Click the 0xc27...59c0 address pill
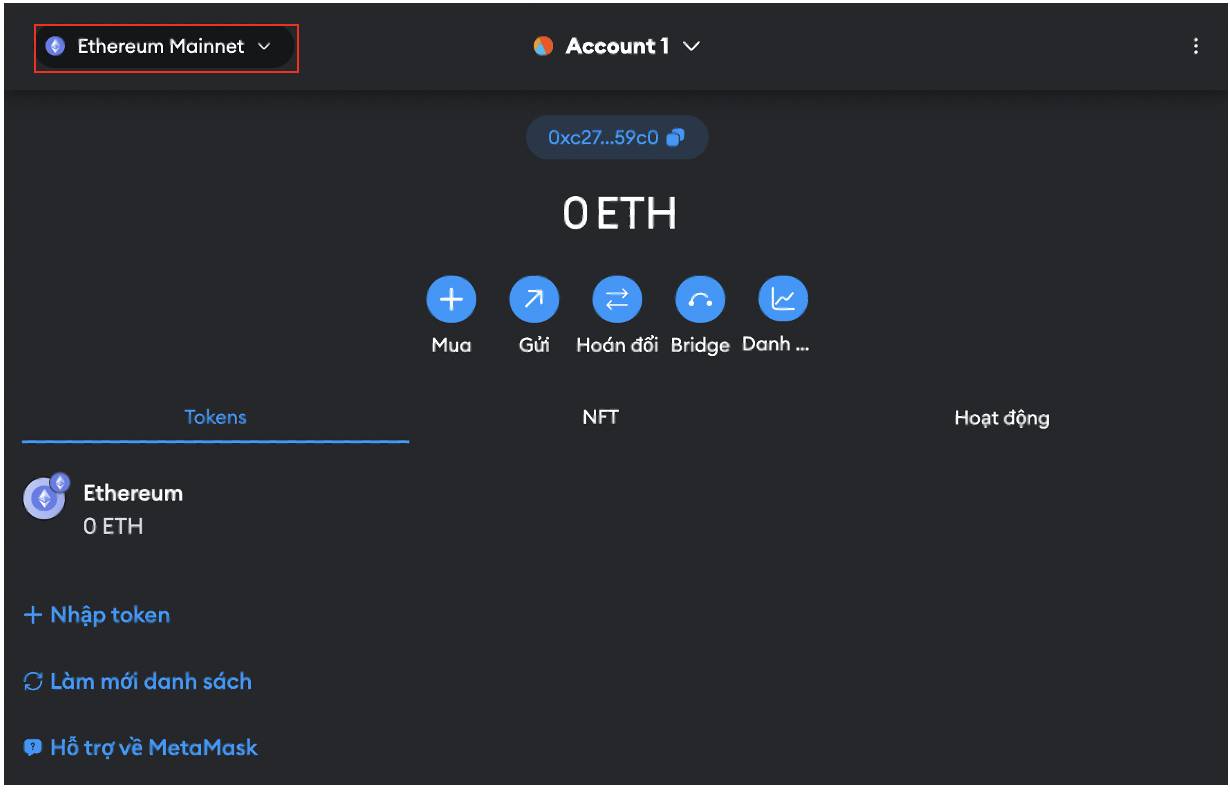The image size is (1230, 792). (617, 138)
